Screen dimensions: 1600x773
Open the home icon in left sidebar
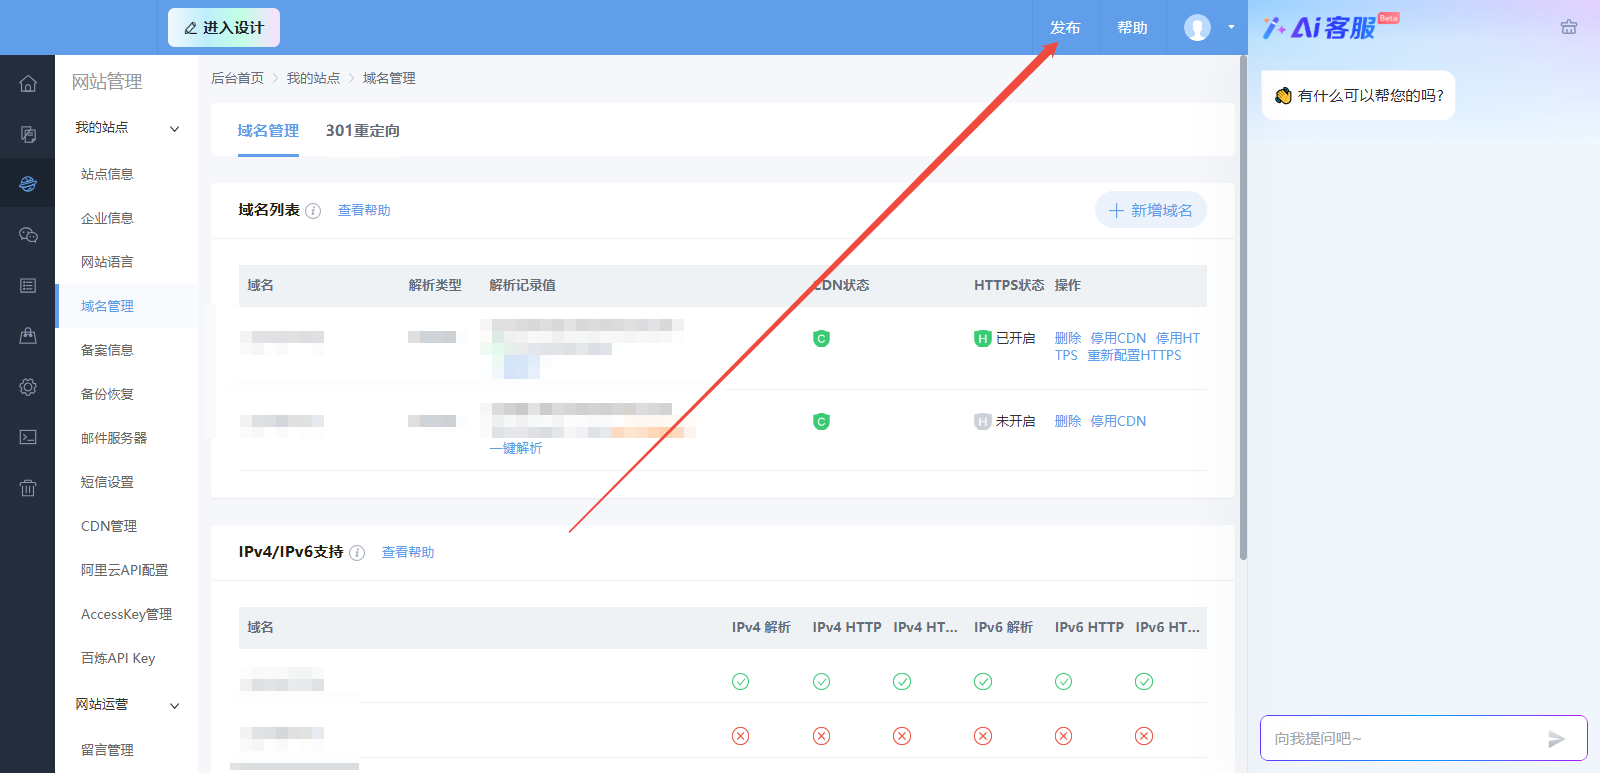tap(28, 83)
